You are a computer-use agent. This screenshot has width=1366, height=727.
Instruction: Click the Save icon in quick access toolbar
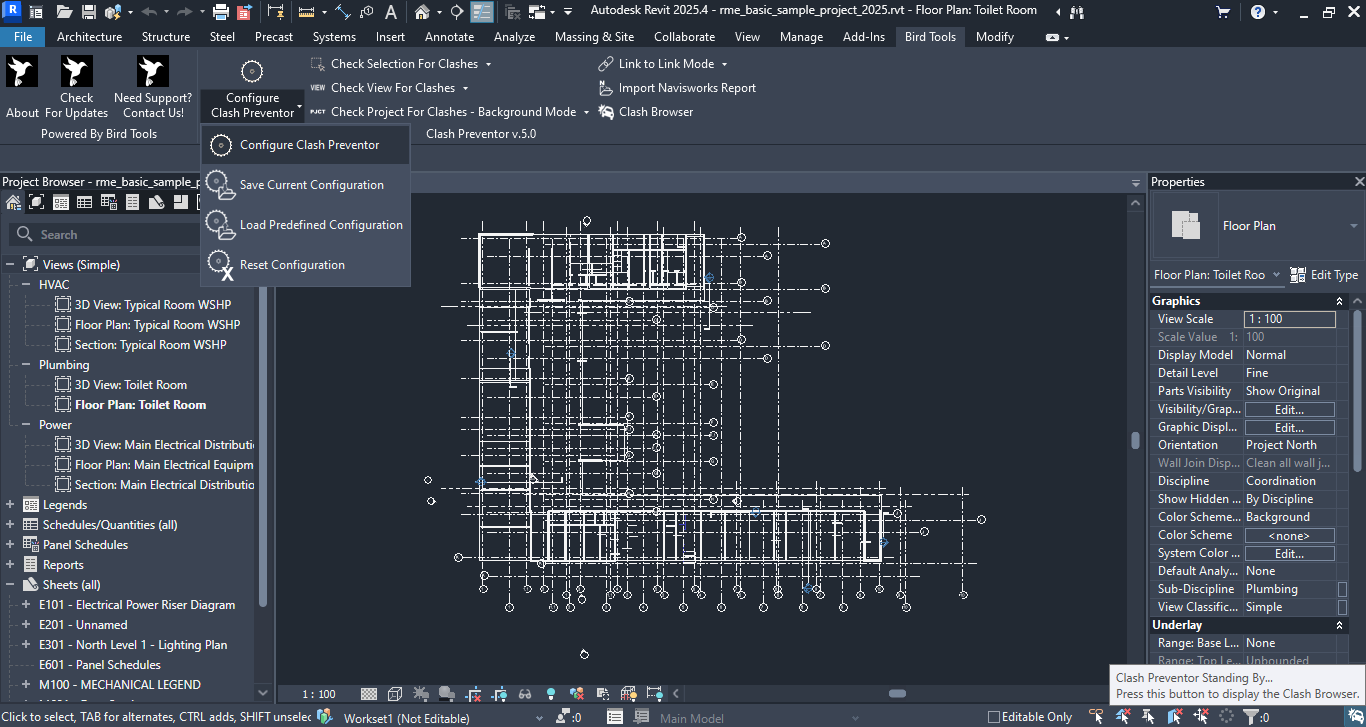pos(89,12)
